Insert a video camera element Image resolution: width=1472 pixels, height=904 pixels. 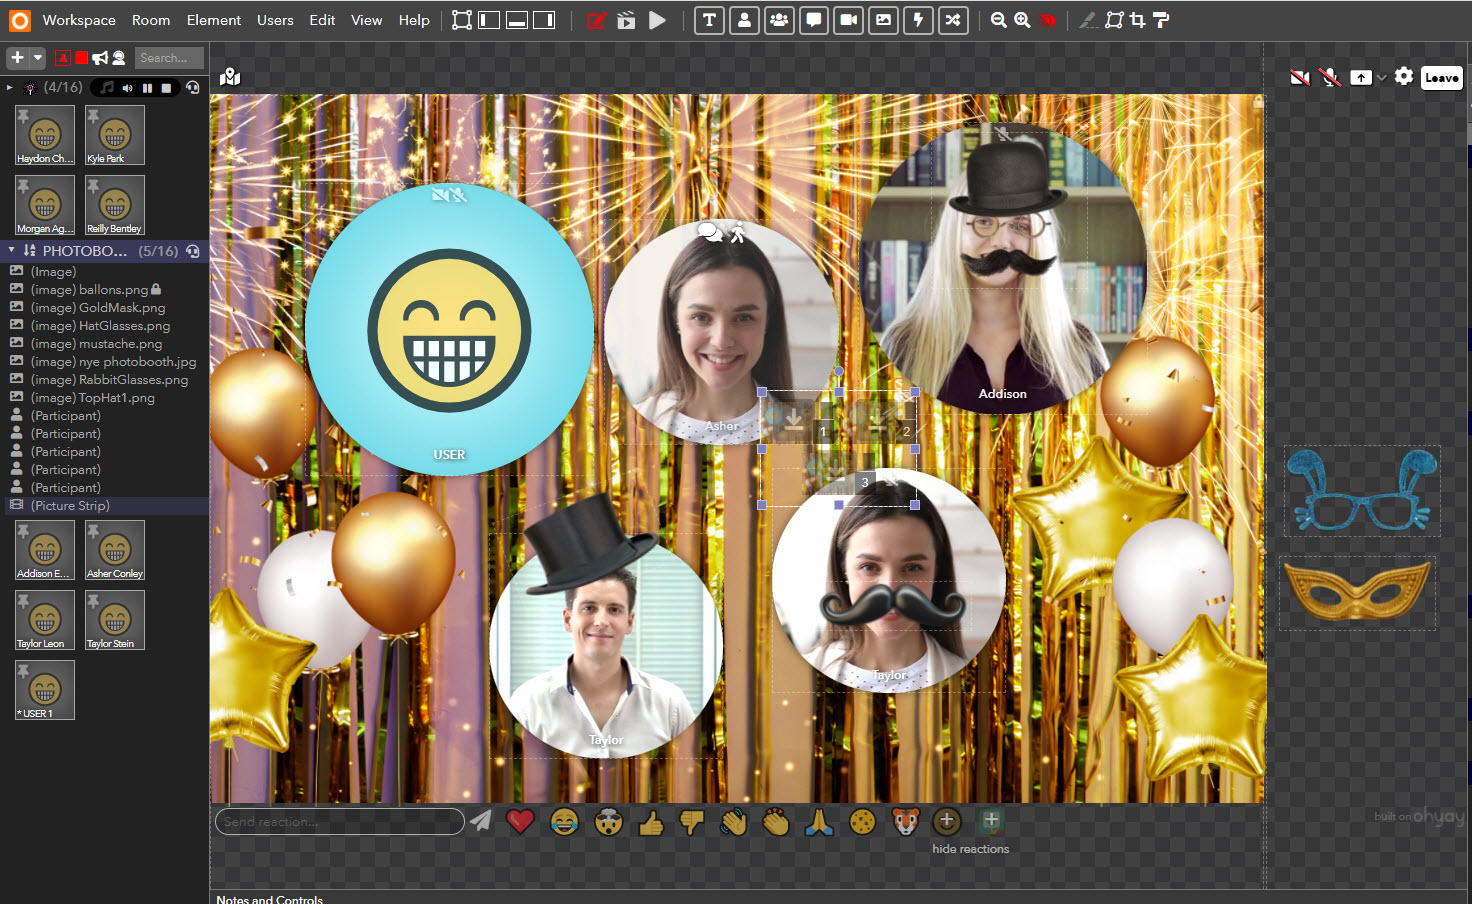849,20
